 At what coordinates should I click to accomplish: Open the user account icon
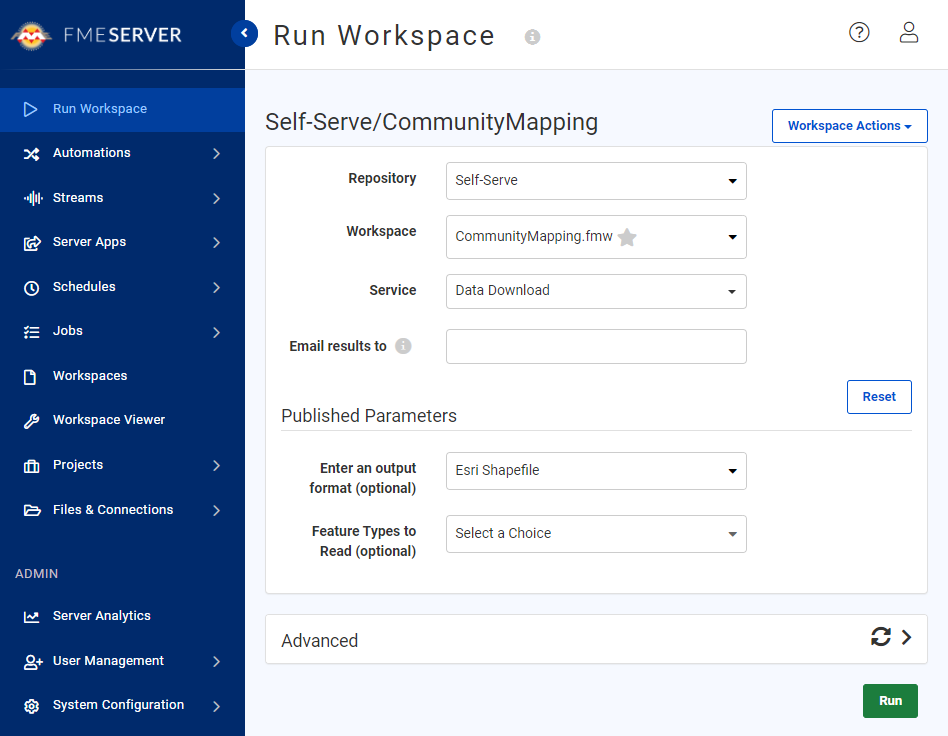pos(909,32)
